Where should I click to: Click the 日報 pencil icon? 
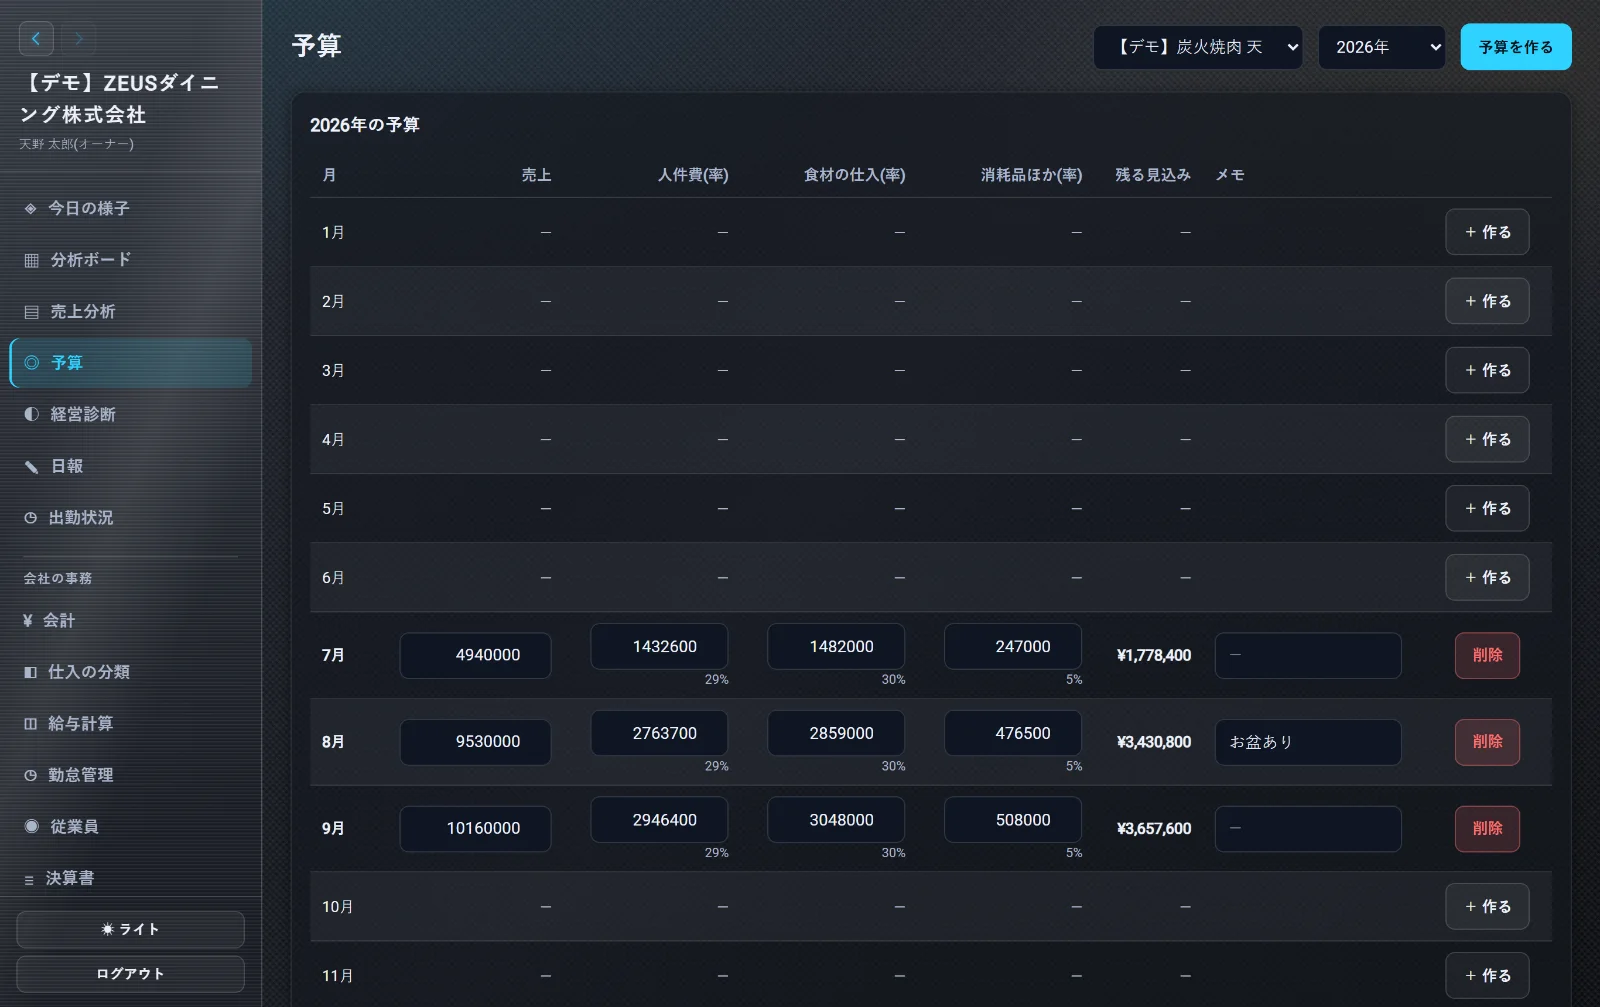(31, 466)
